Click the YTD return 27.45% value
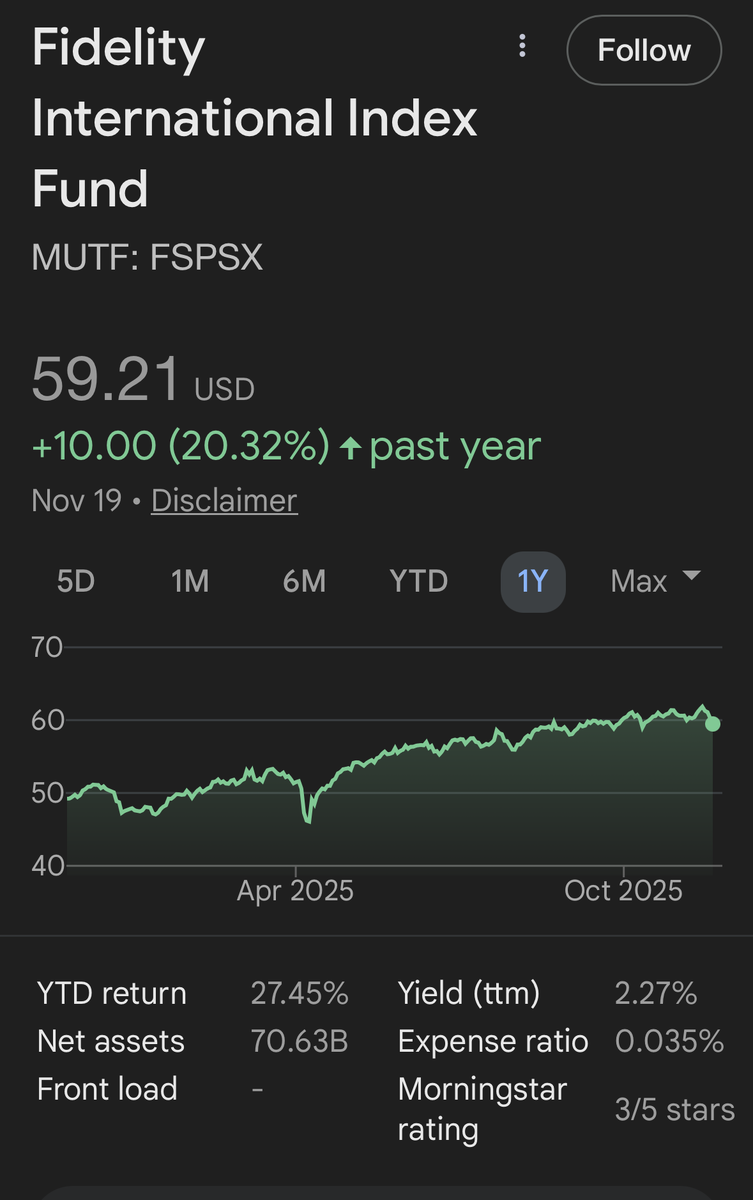753x1200 pixels. point(299,993)
